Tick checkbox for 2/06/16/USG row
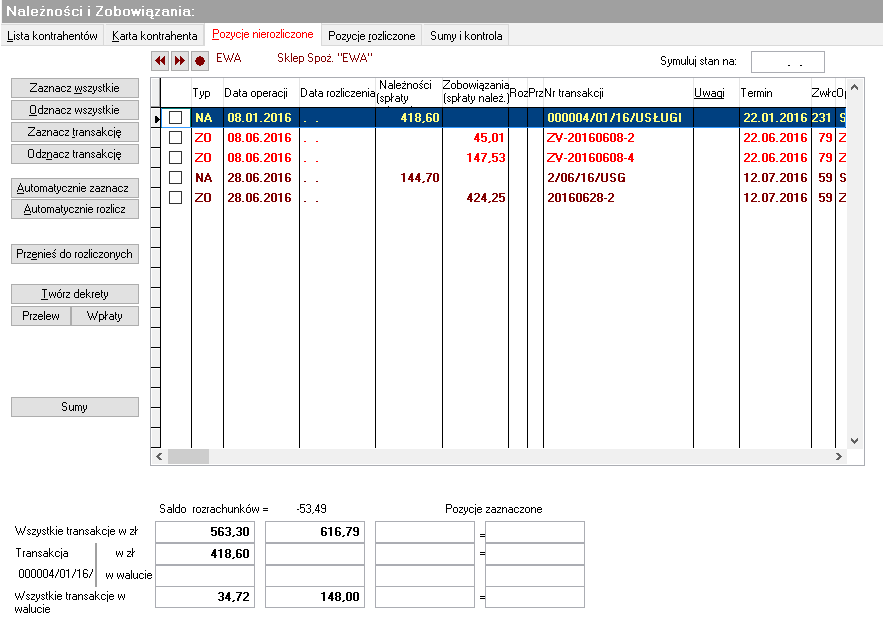The height and width of the screenshot is (630, 883). [x=176, y=178]
